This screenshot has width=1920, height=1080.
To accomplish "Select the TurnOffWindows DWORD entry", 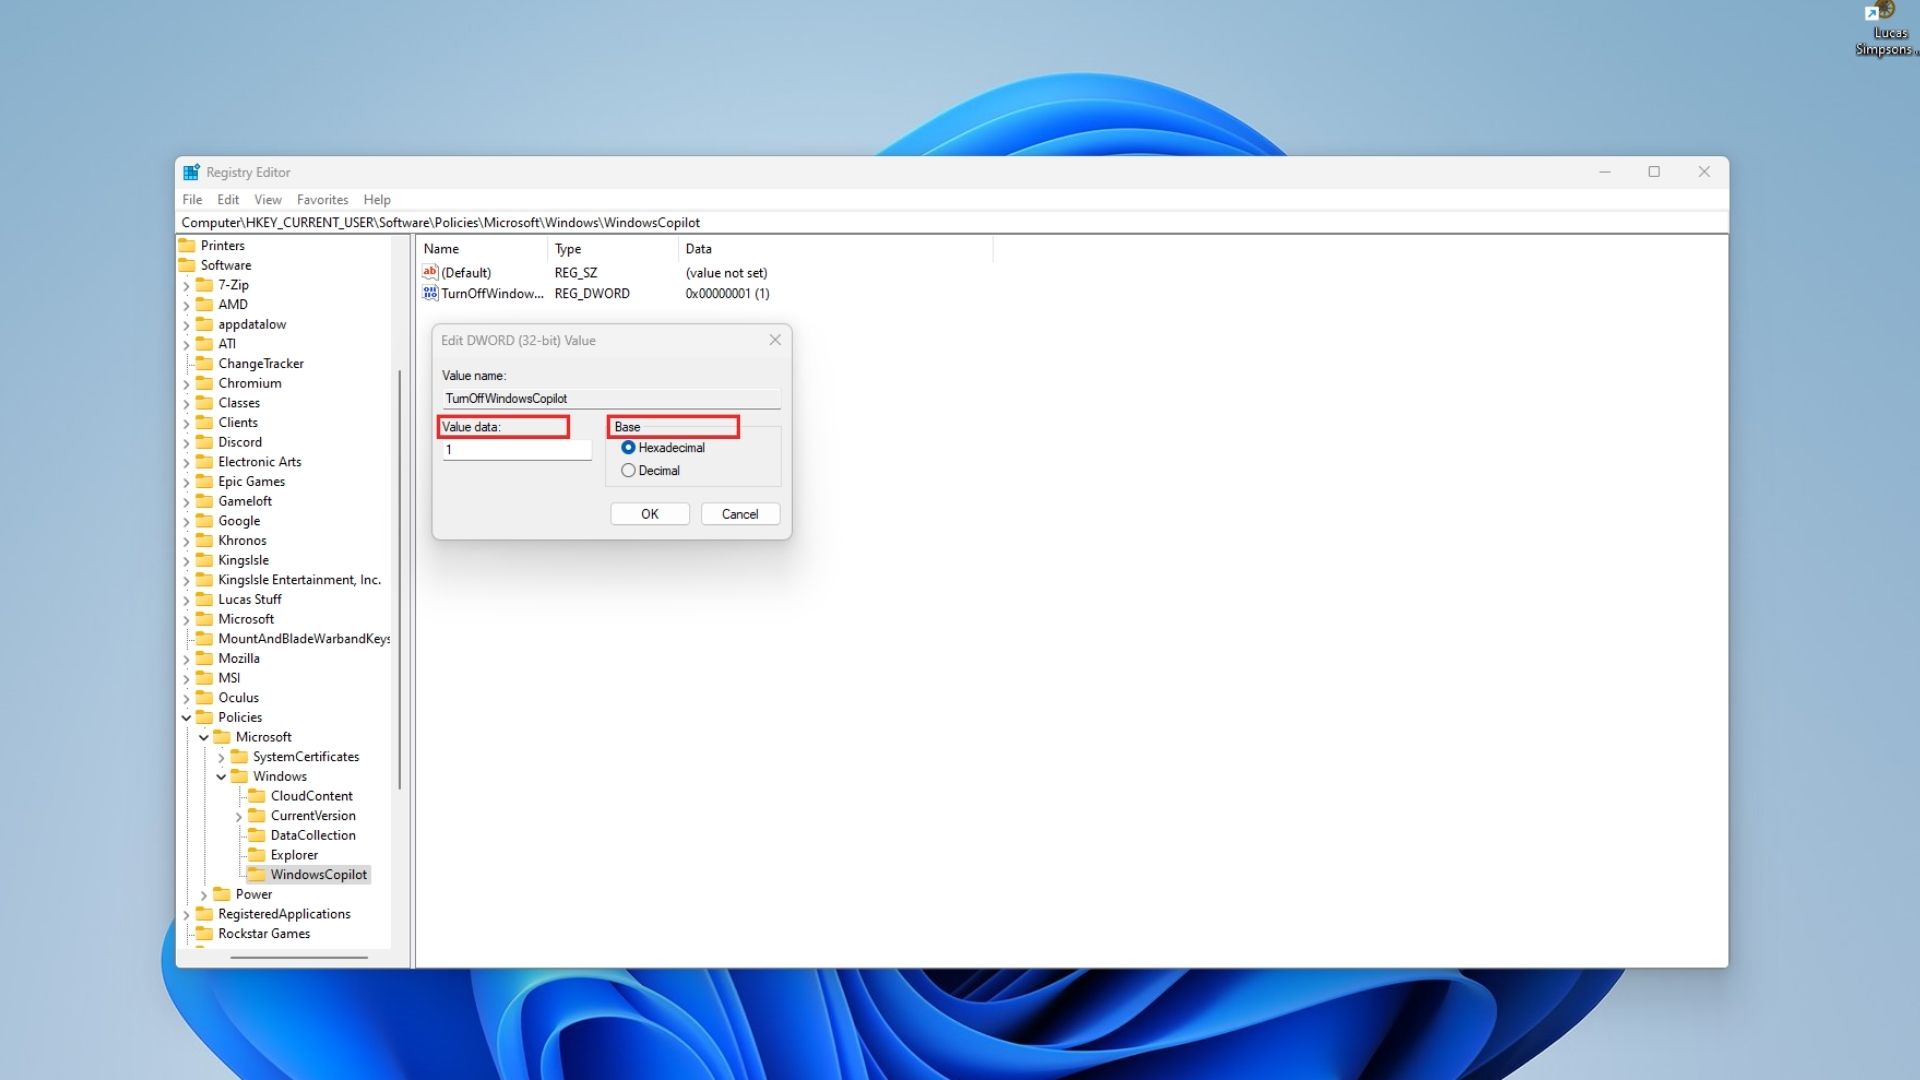I will pos(493,293).
